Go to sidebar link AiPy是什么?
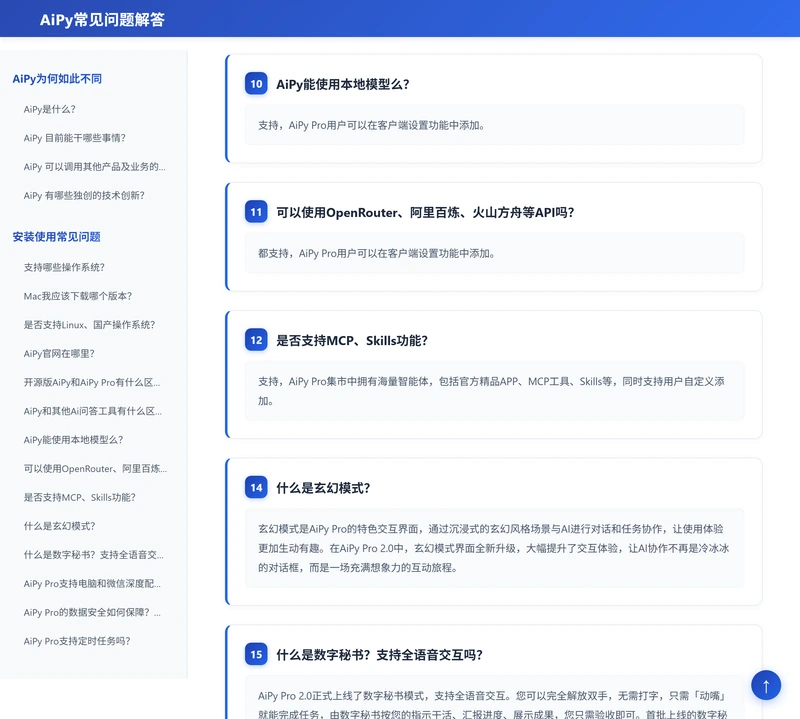Image resolution: width=800 pixels, height=719 pixels. pos(49,109)
